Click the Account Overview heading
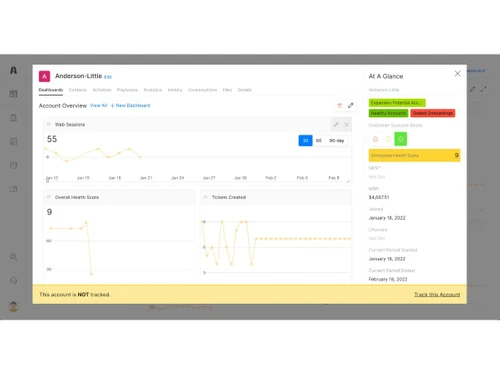The height and width of the screenshot is (375, 500). pos(63,106)
